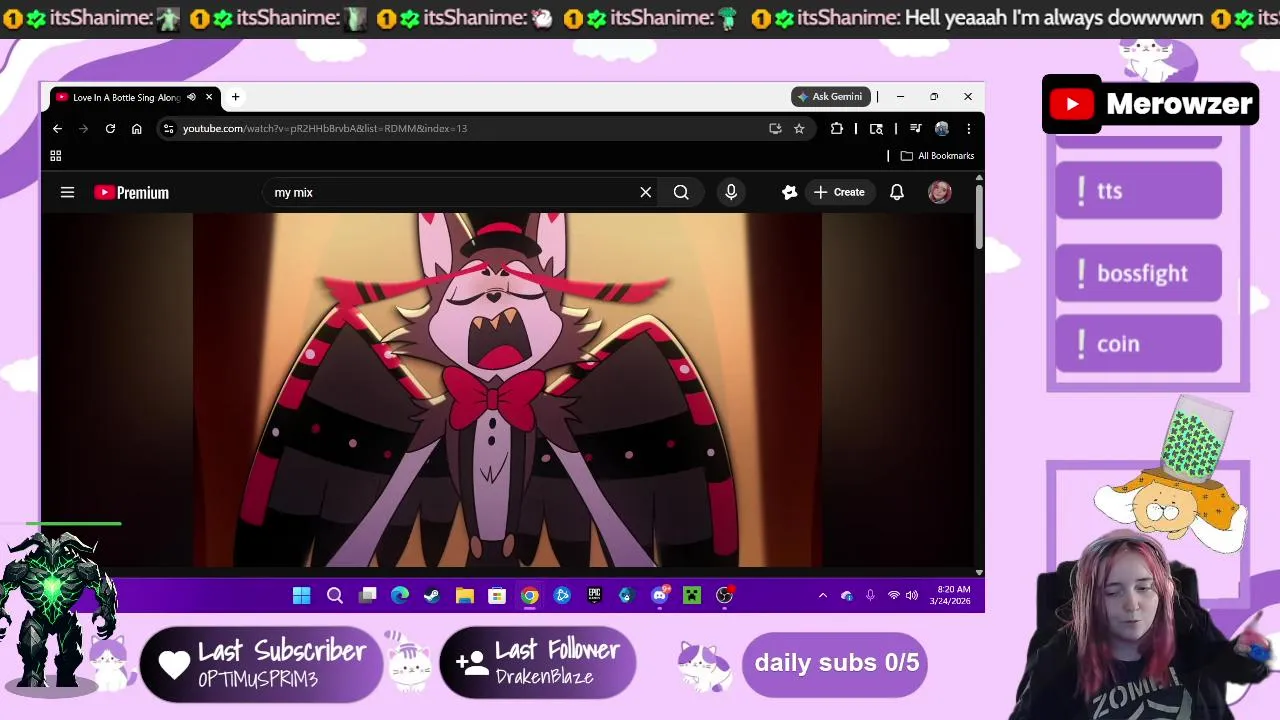
Task: Go back in Chrome
Action: click(x=57, y=128)
